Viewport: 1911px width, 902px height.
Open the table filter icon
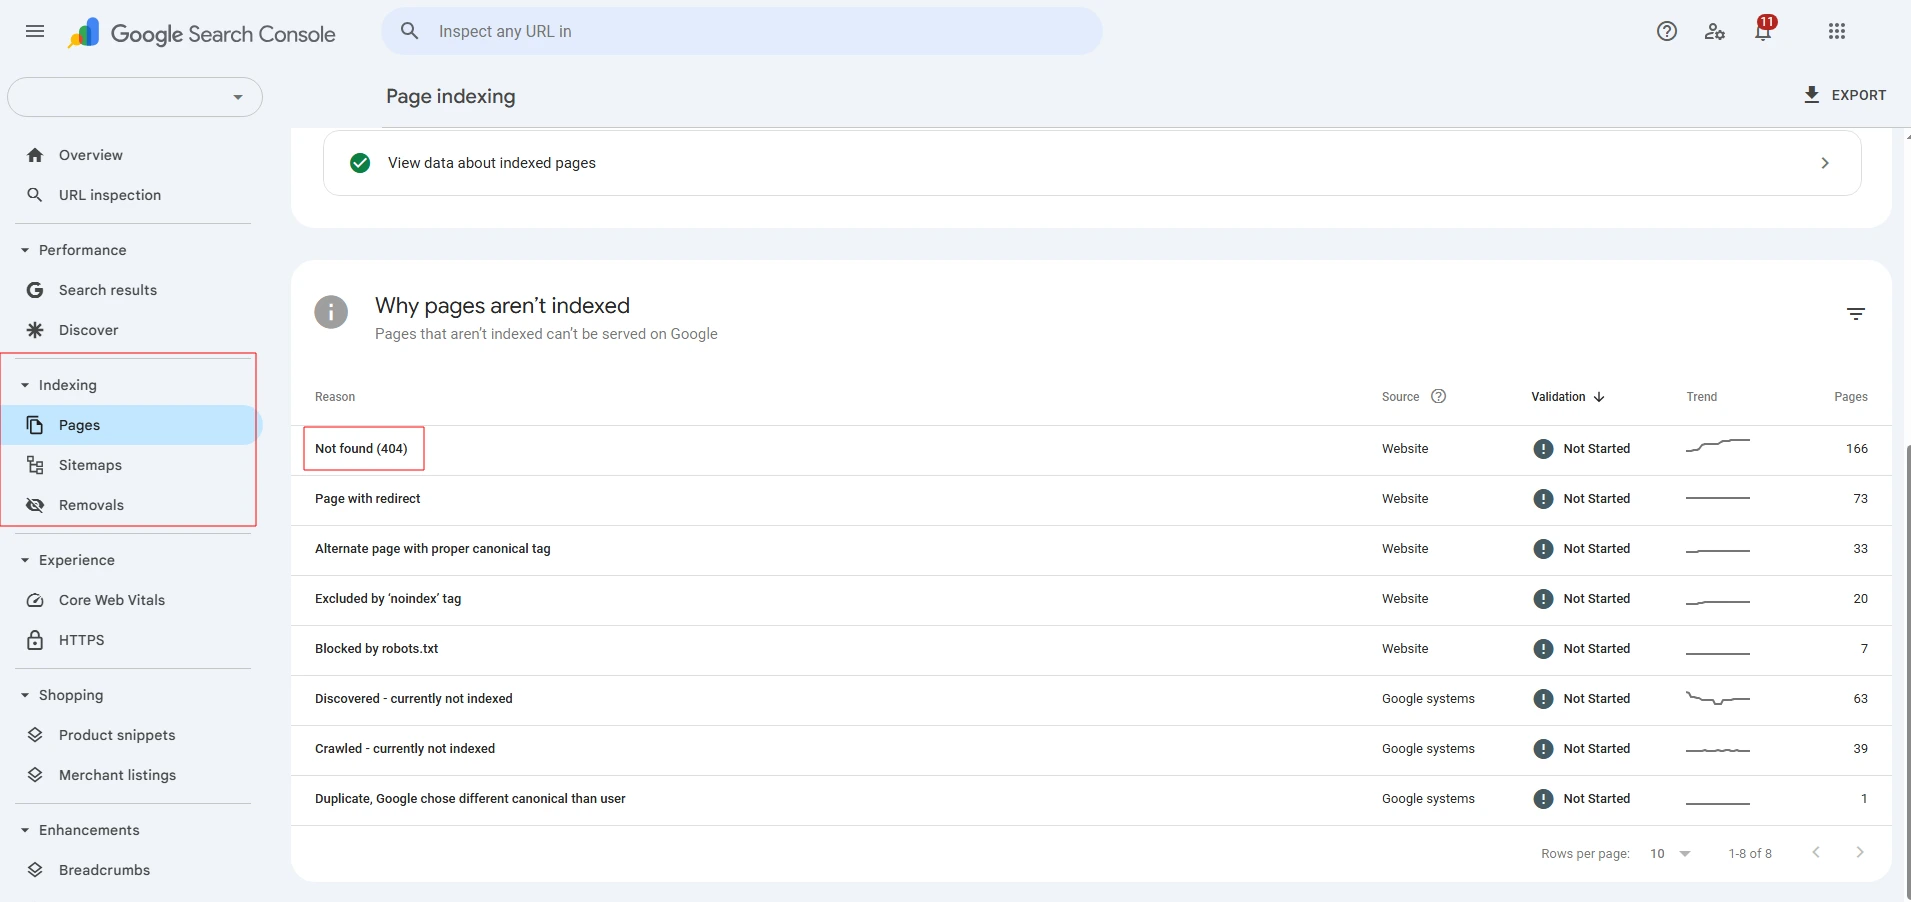click(x=1856, y=314)
